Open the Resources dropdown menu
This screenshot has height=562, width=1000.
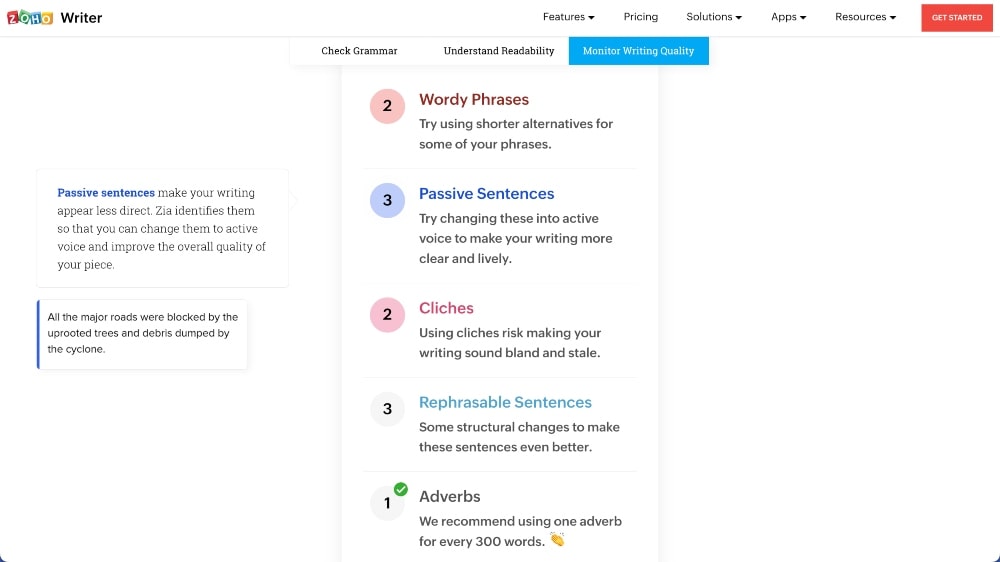(865, 17)
